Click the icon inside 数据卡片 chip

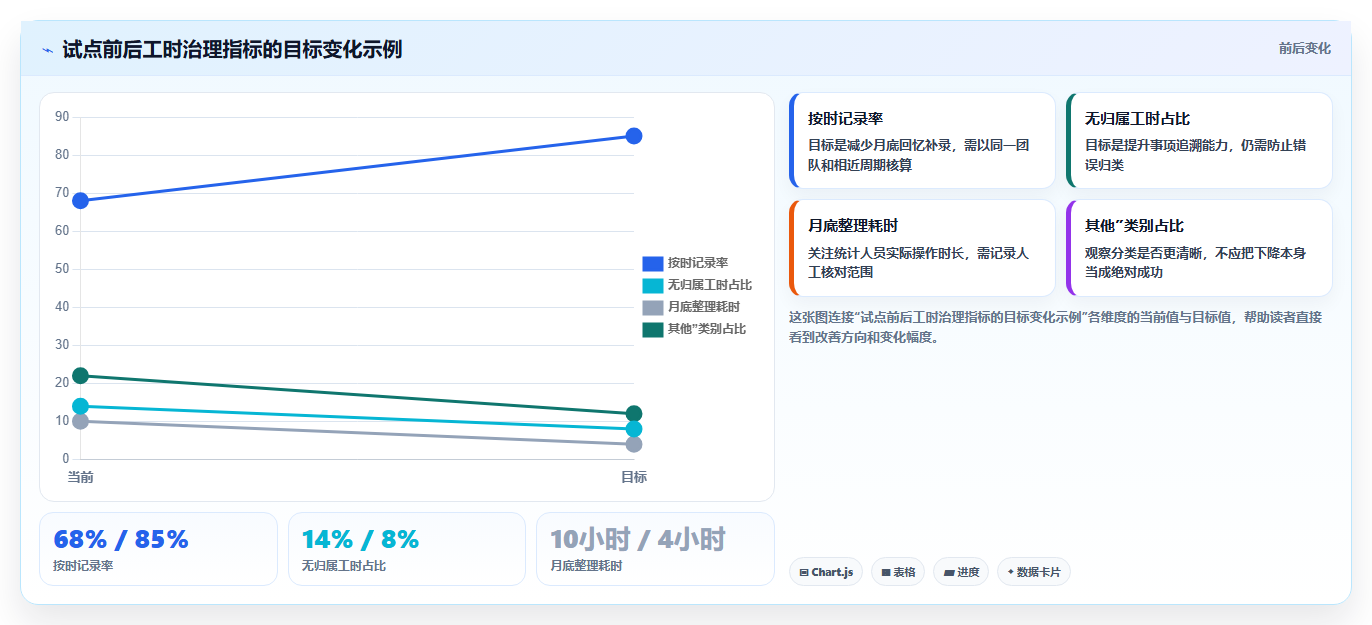[x=1011, y=573]
